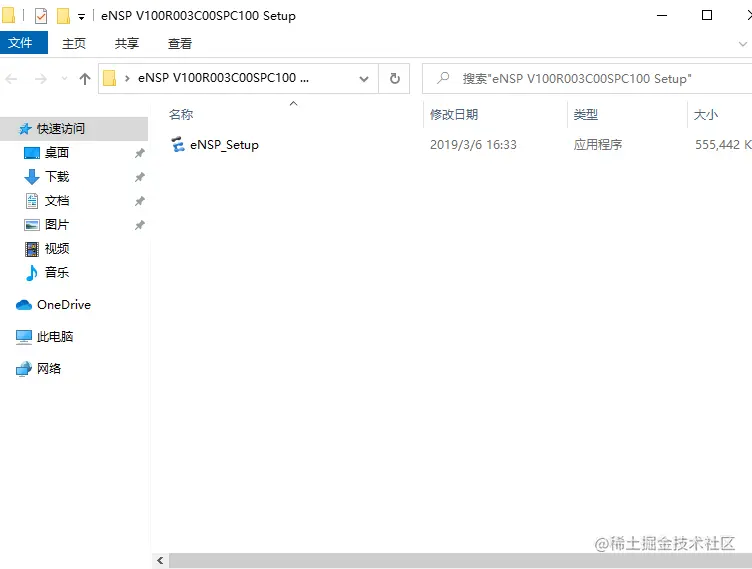Unpin 文档 using its pin icon
The image size is (752, 569).
(x=140, y=201)
